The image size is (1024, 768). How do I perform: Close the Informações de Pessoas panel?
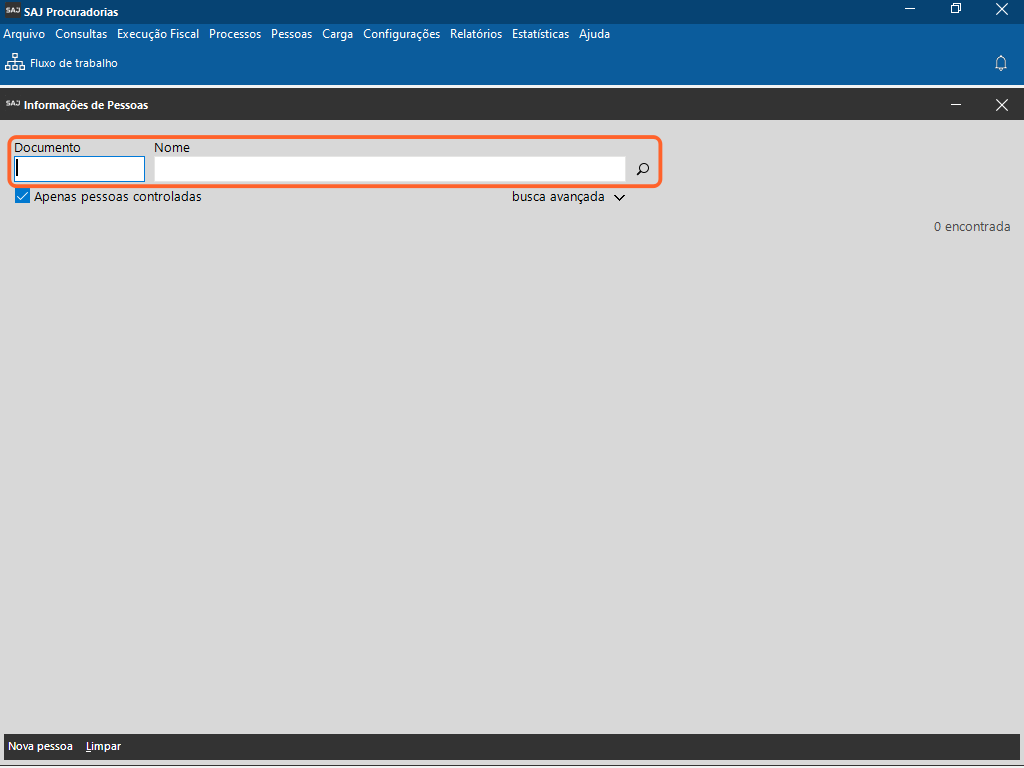point(1001,105)
